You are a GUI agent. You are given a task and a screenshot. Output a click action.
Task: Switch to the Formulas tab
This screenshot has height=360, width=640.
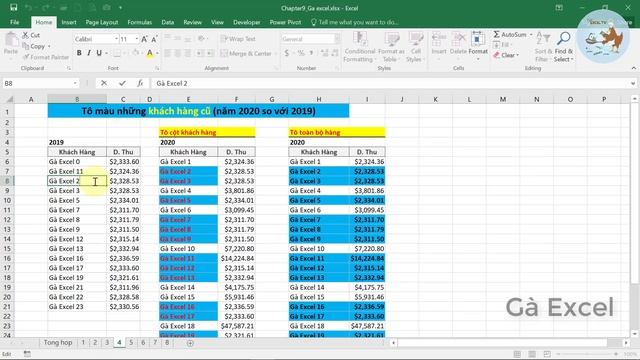point(140,22)
